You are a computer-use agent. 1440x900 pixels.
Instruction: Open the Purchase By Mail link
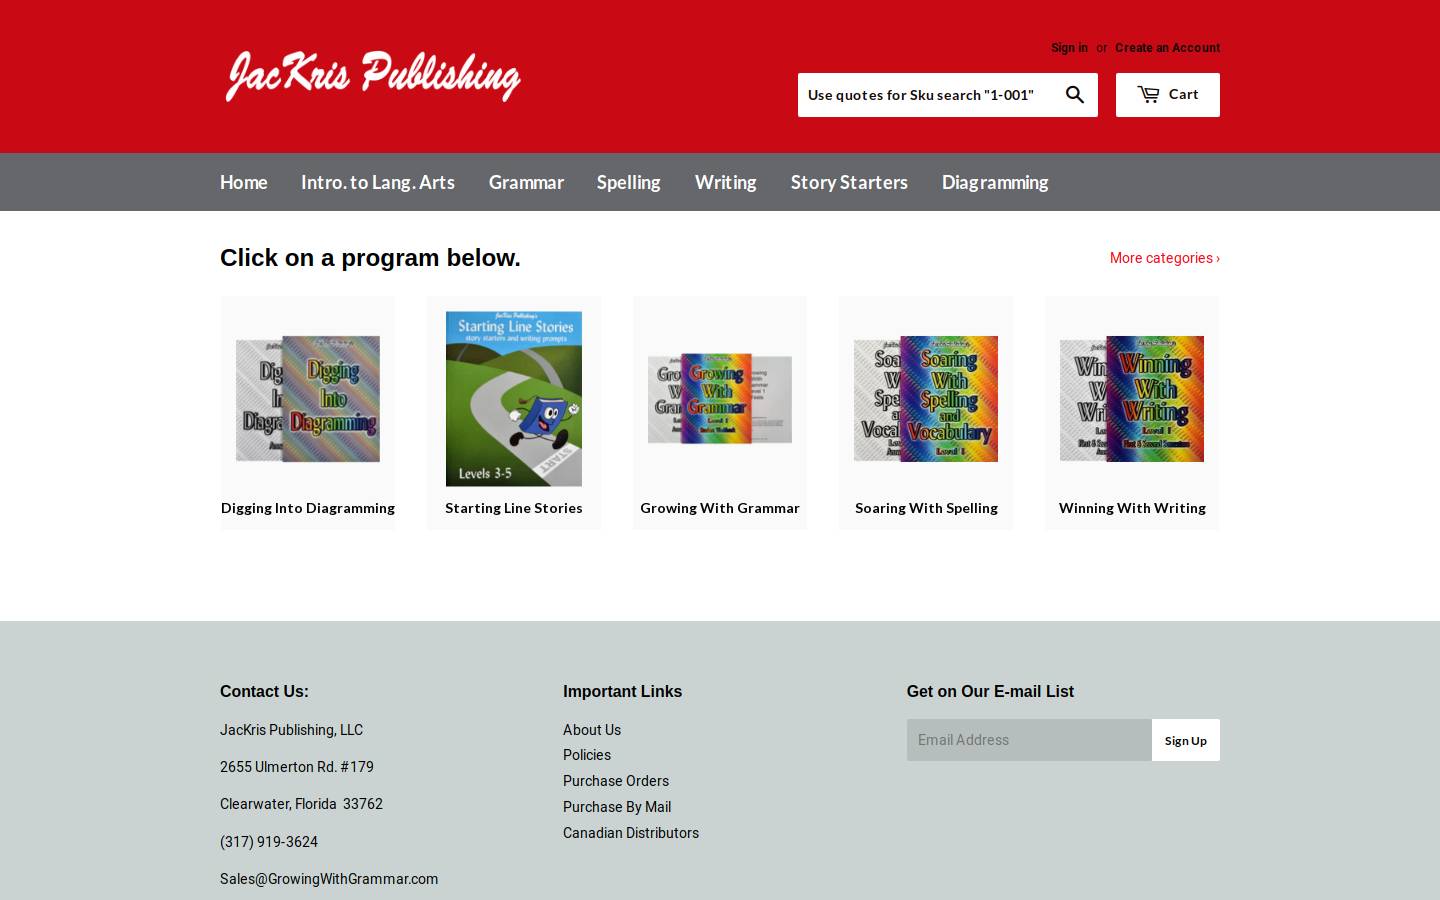click(x=617, y=807)
